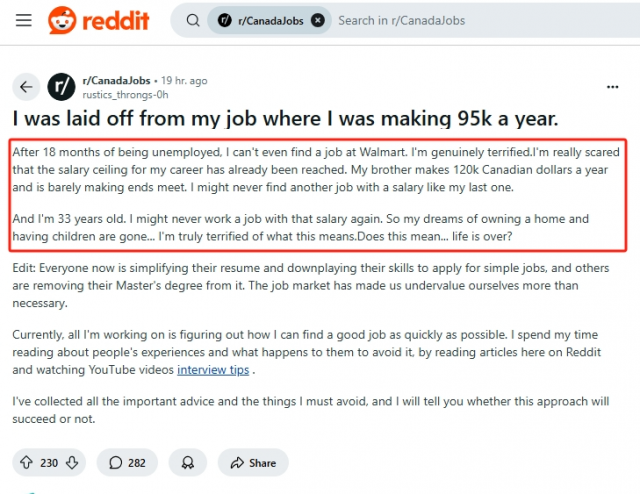Open the hamburger navigation menu
The width and height of the screenshot is (640, 494).
(x=24, y=20)
